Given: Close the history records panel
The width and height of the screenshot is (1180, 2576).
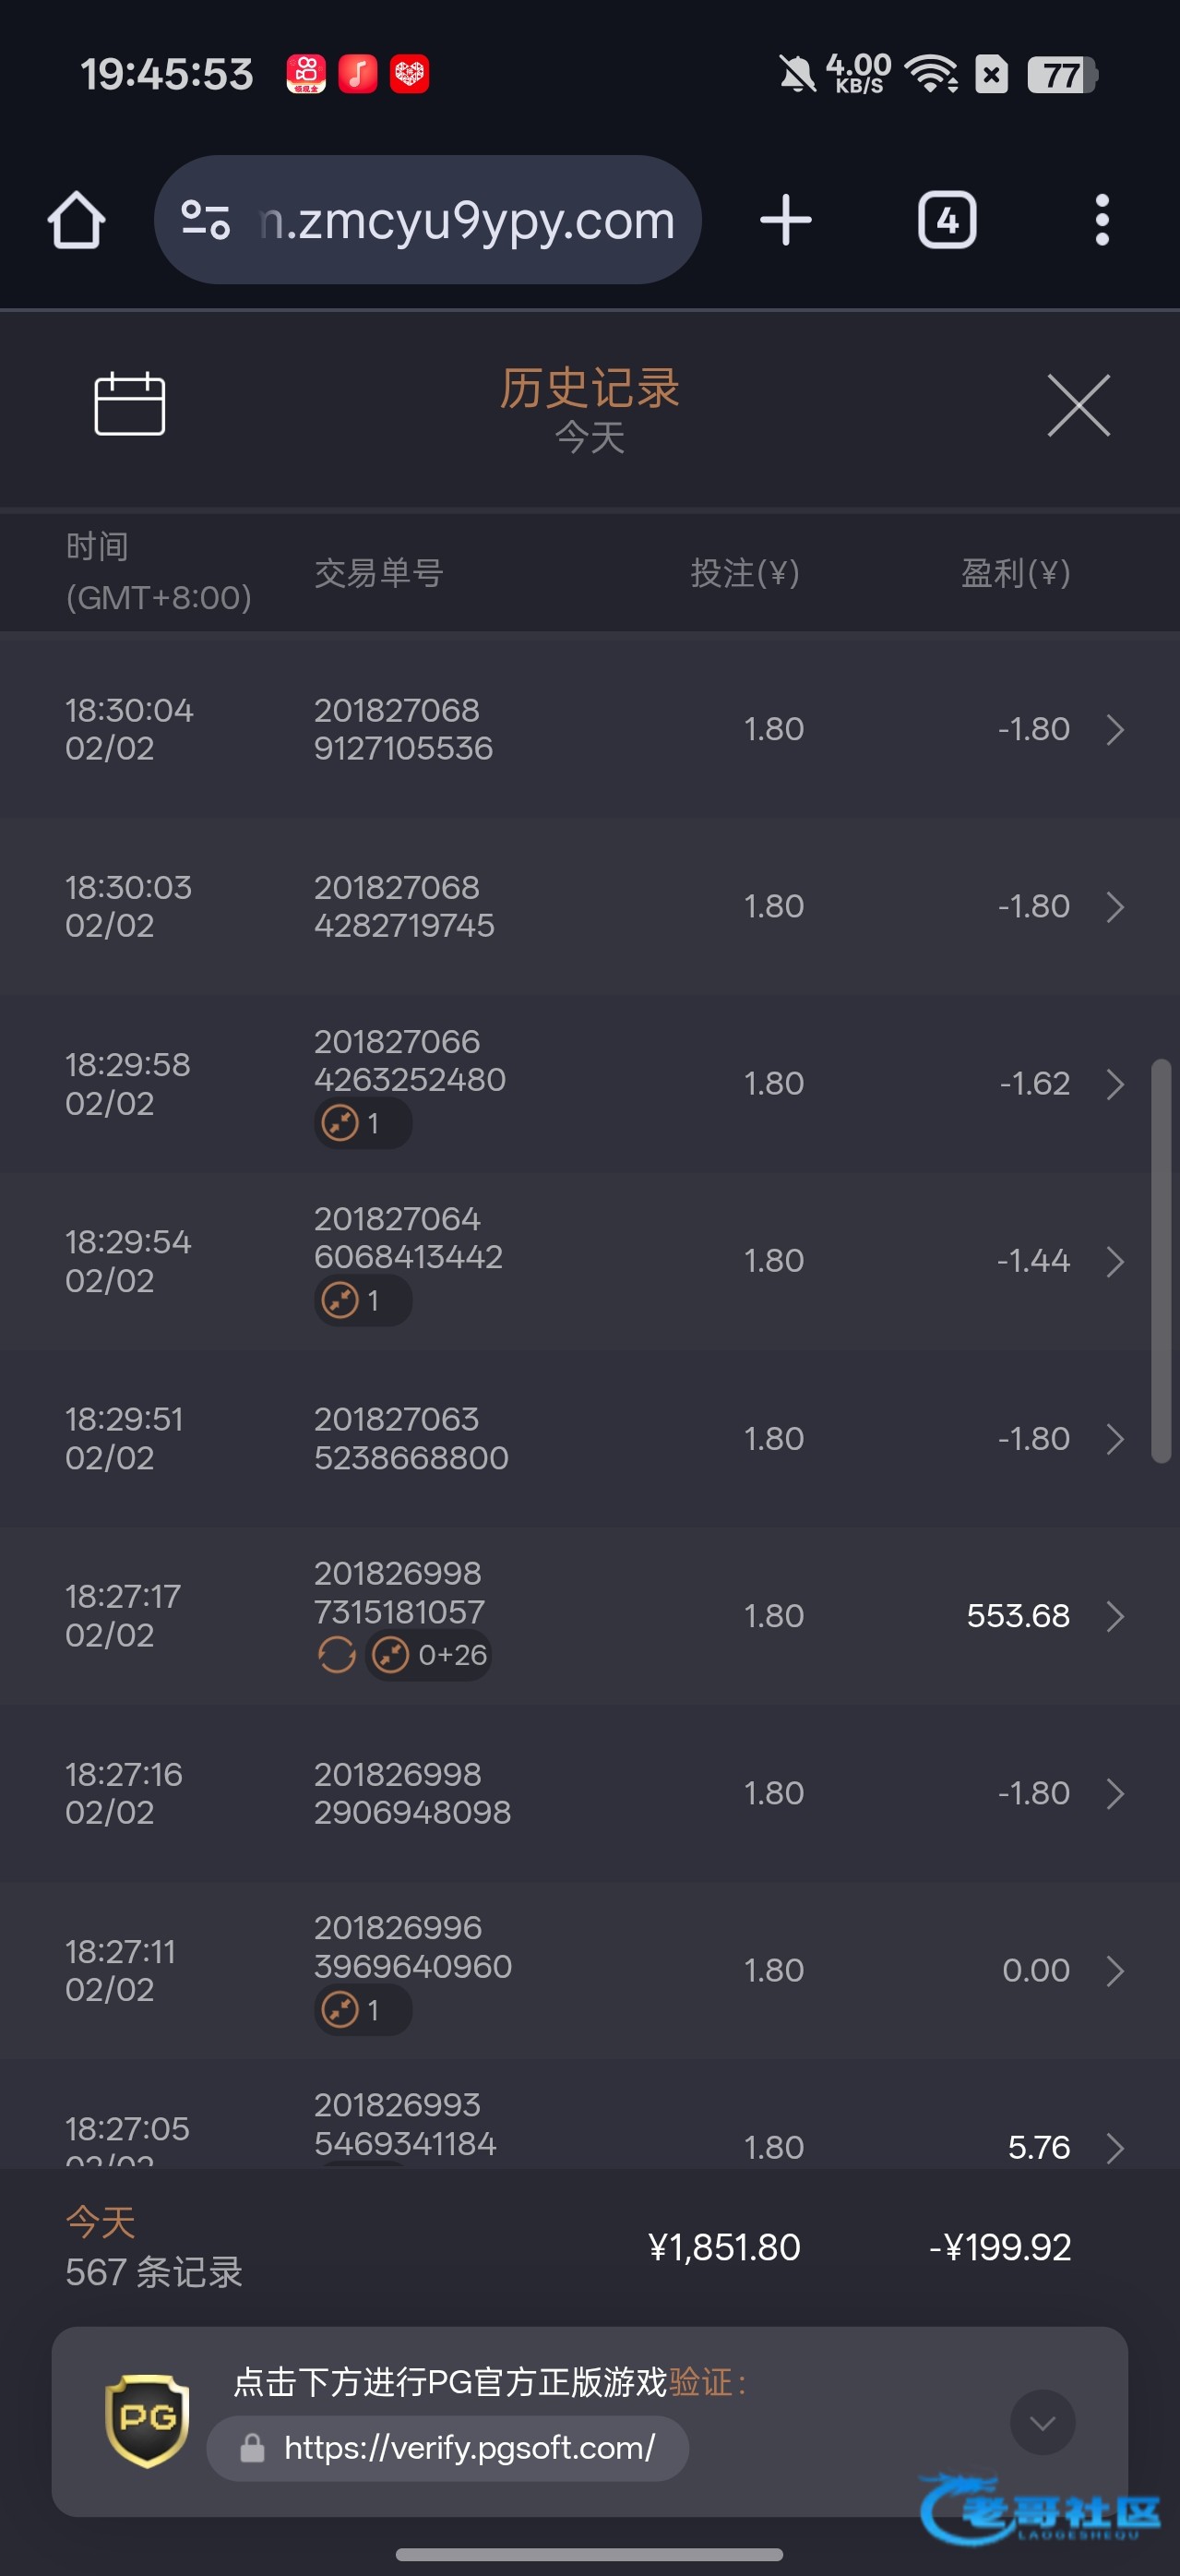Looking at the screenshot, I should click(x=1078, y=405).
